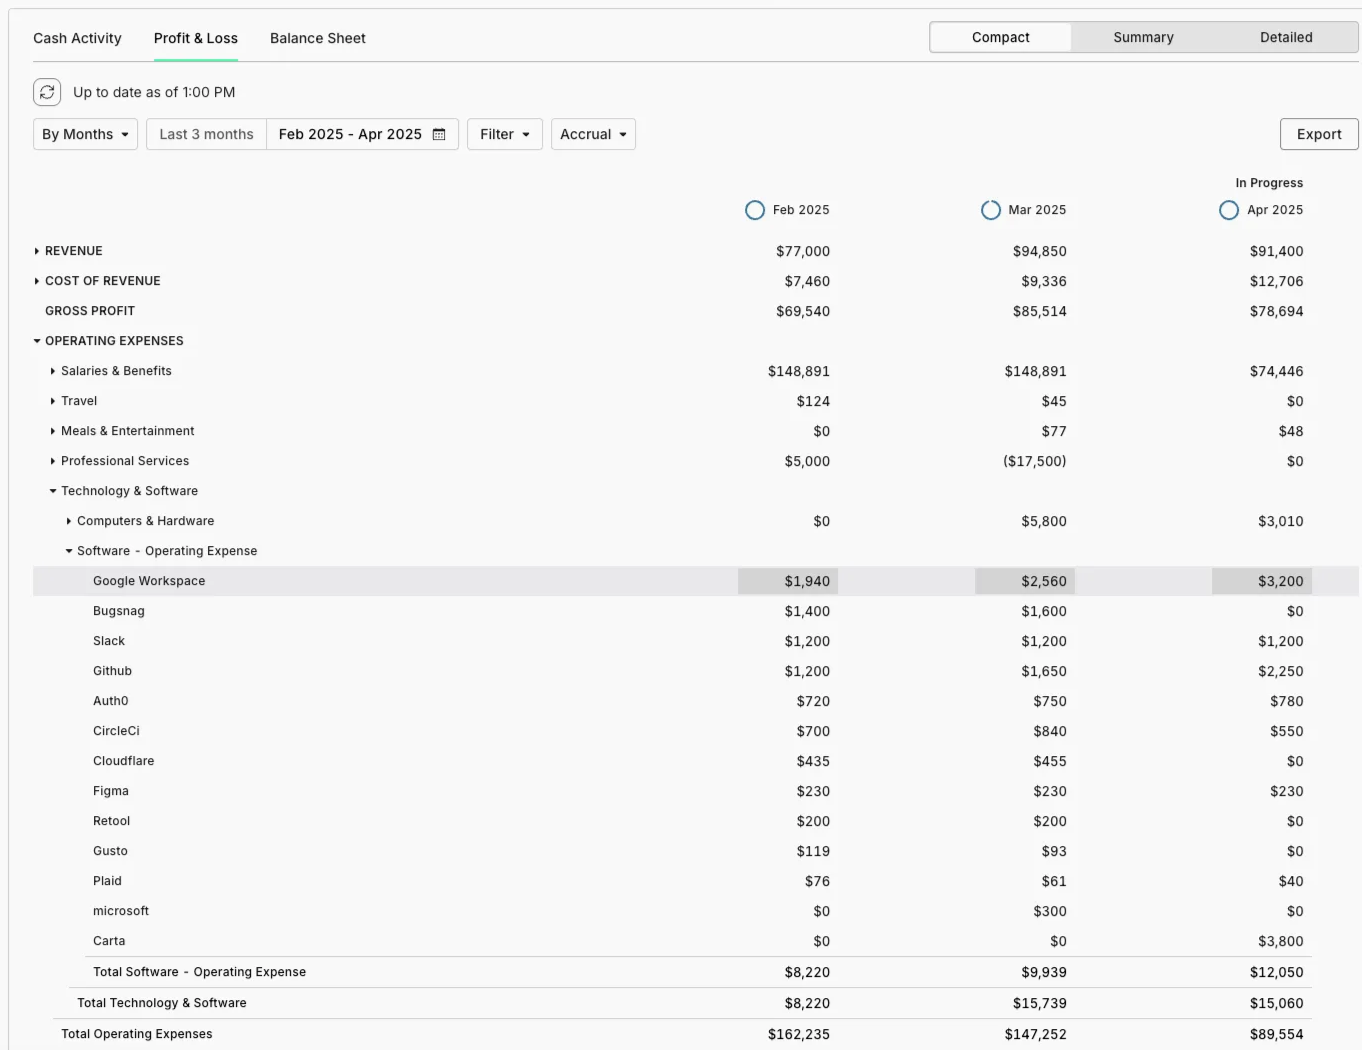The image size is (1362, 1050).
Task: Click Salaries & Benefits Apr value $74,446
Action: coord(1277,371)
